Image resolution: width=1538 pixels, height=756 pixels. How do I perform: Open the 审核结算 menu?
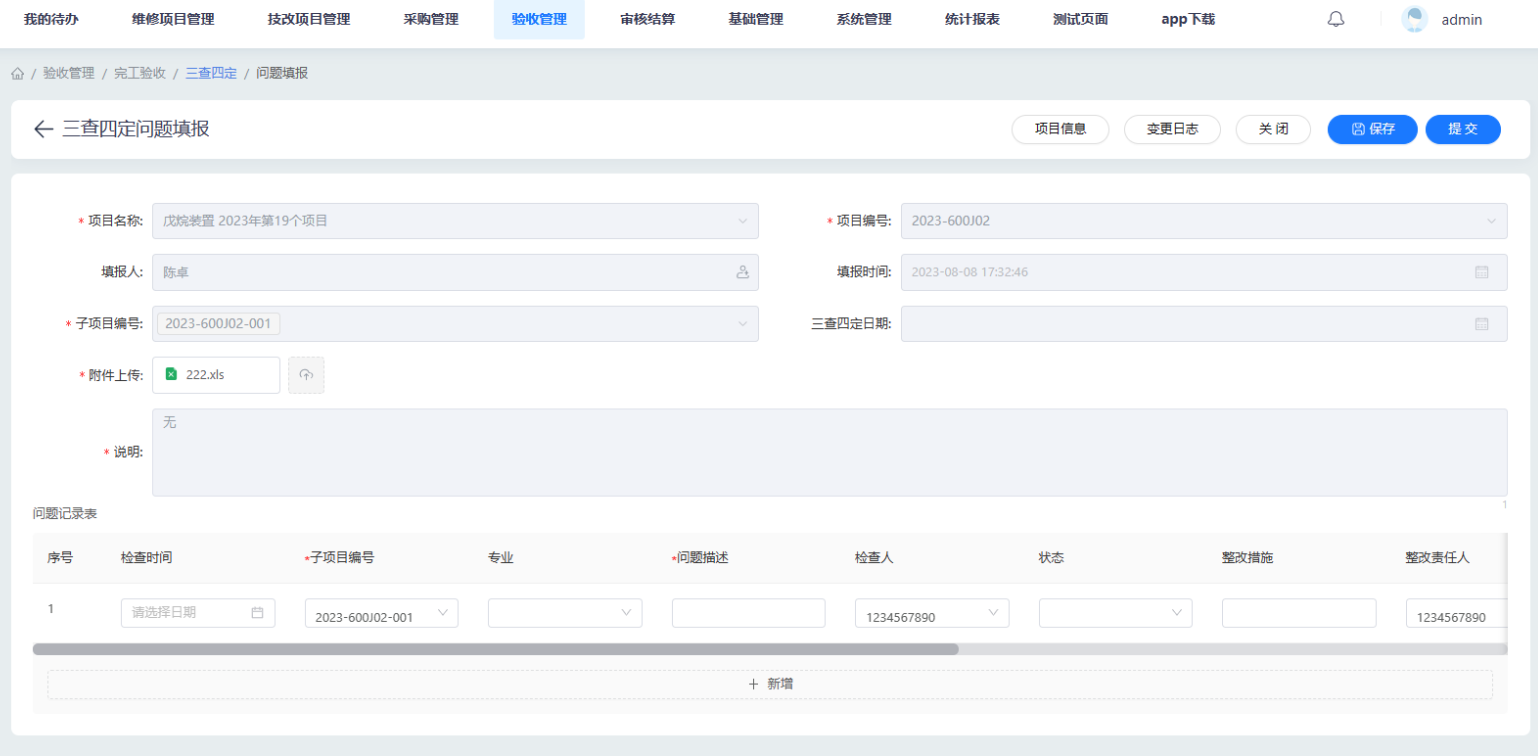(647, 19)
